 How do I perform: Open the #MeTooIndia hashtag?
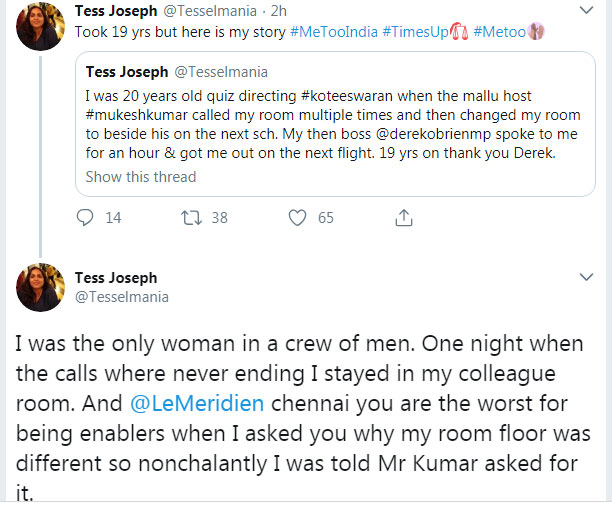point(335,31)
